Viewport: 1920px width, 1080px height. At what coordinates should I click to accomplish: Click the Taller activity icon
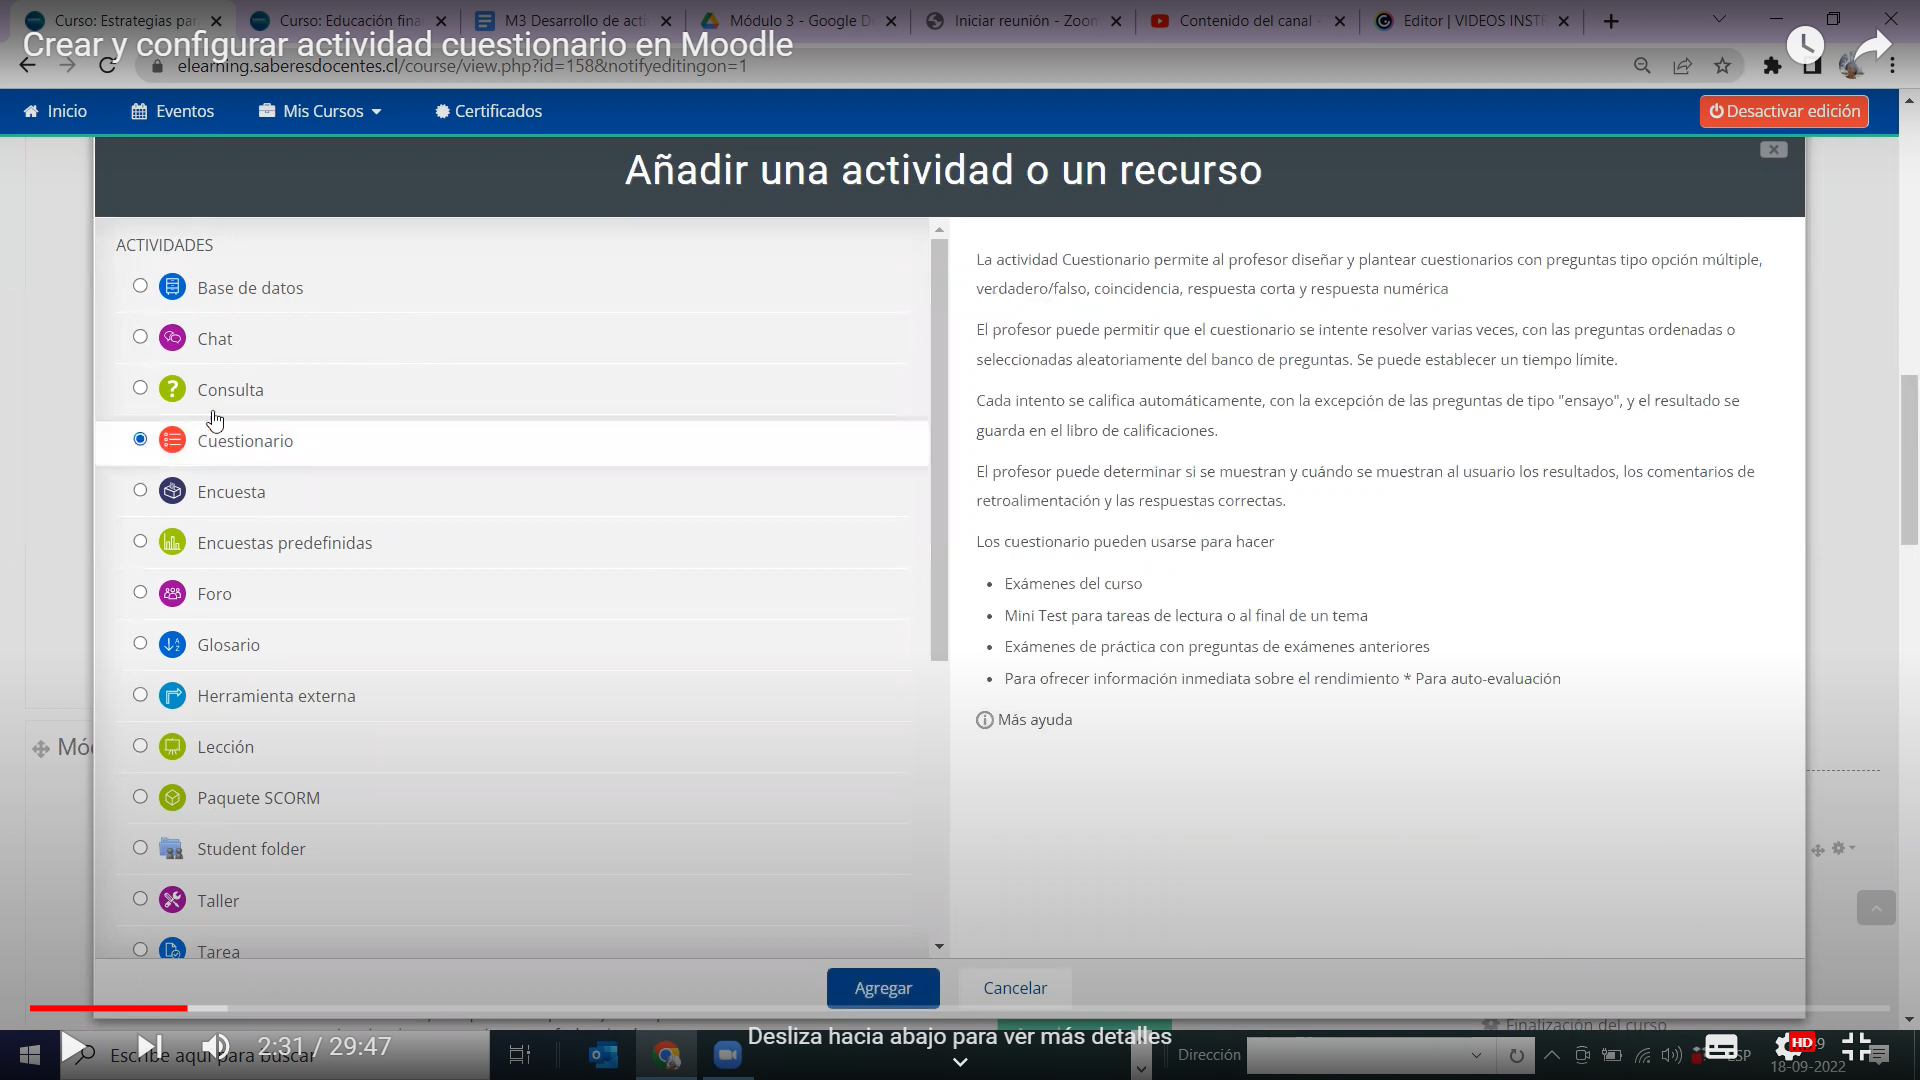(x=171, y=899)
